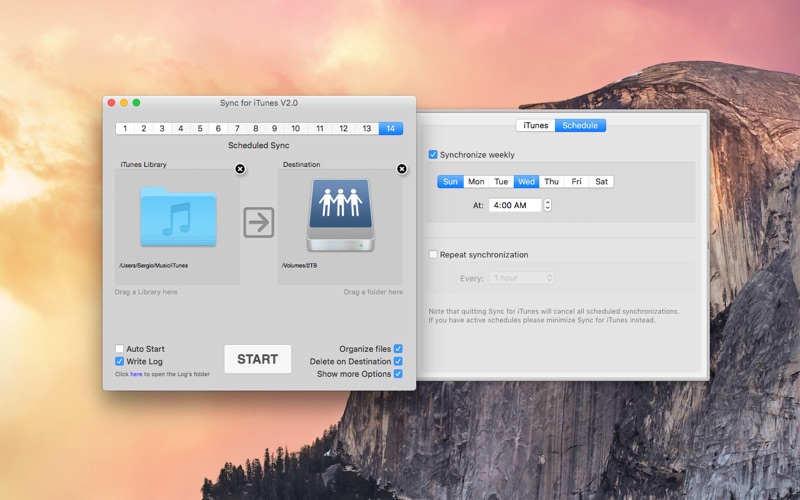Select sync profile 8
The width and height of the screenshot is (800, 500).
256,129
